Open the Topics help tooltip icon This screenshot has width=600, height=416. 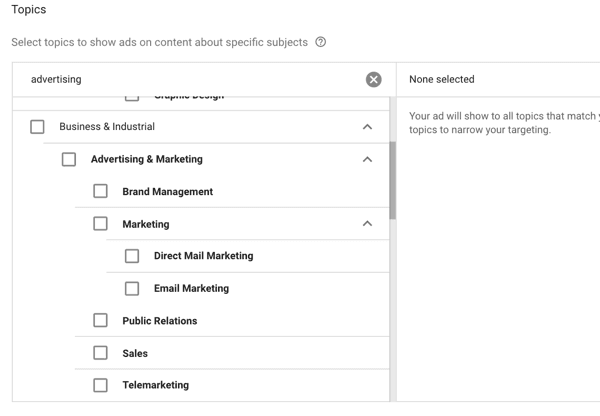click(x=320, y=42)
